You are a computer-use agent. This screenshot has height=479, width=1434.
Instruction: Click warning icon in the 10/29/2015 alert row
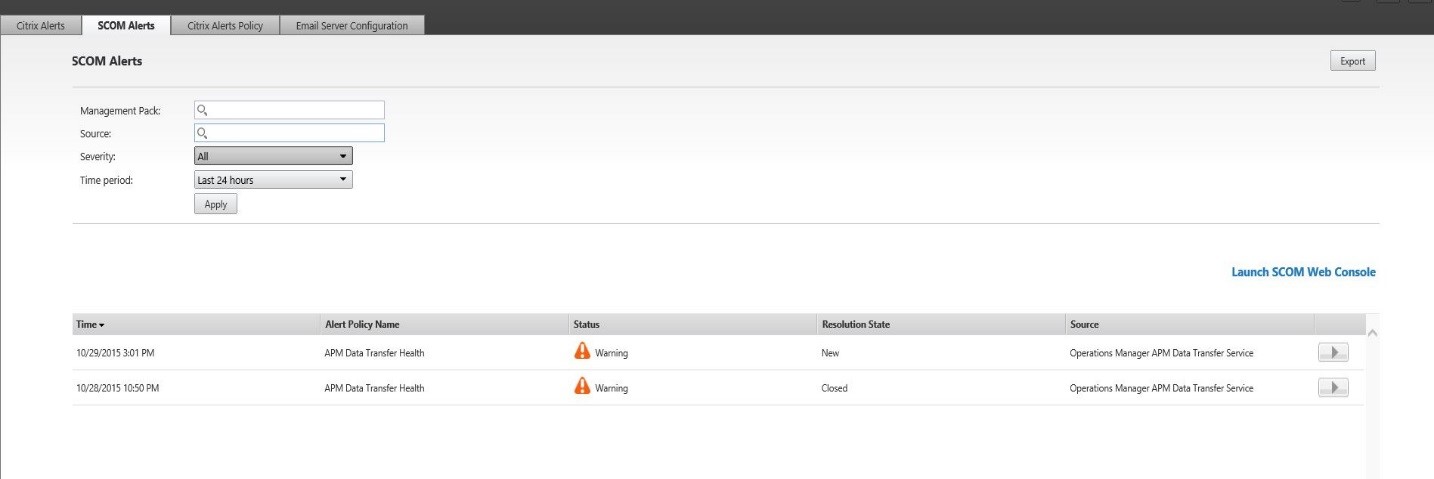click(582, 351)
